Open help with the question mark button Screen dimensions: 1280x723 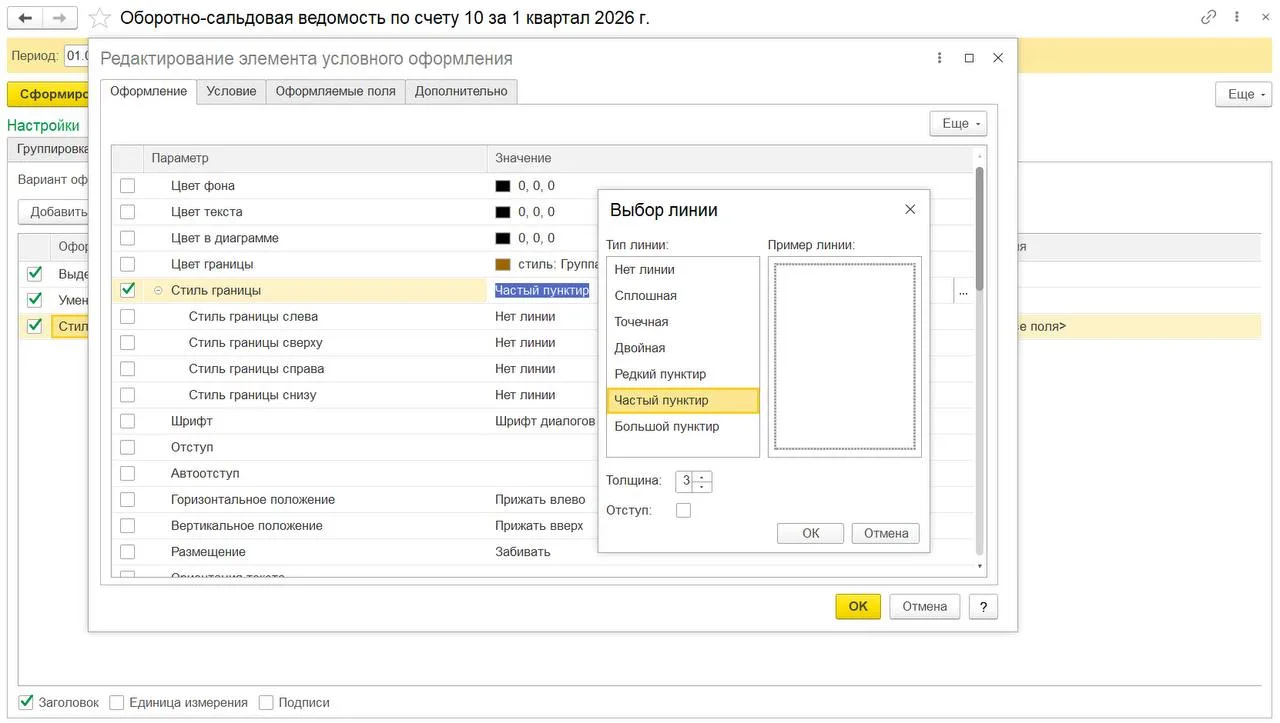click(983, 606)
